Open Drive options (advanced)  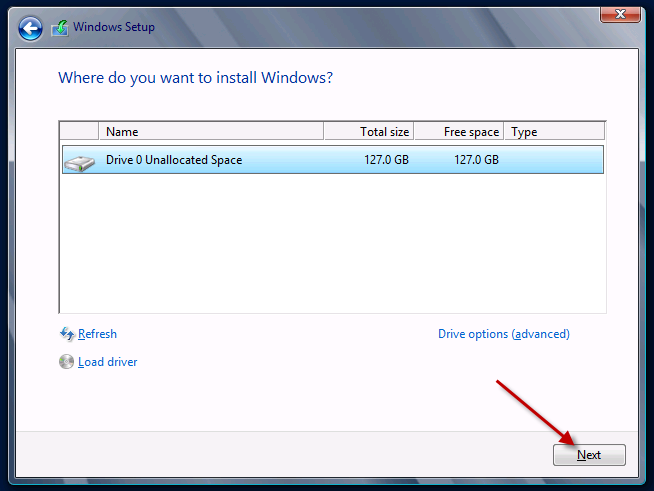[503, 334]
